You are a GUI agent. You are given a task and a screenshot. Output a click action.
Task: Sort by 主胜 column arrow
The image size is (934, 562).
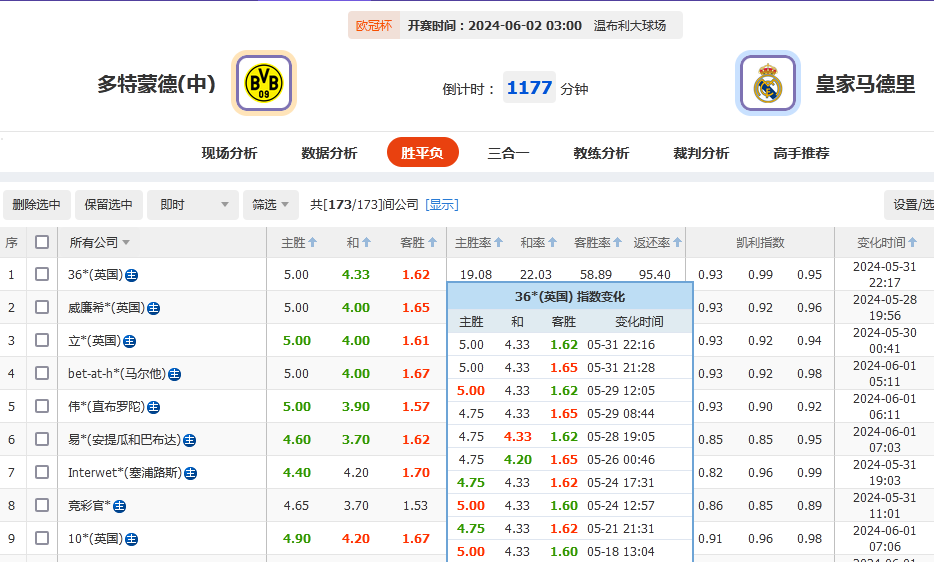(313, 243)
